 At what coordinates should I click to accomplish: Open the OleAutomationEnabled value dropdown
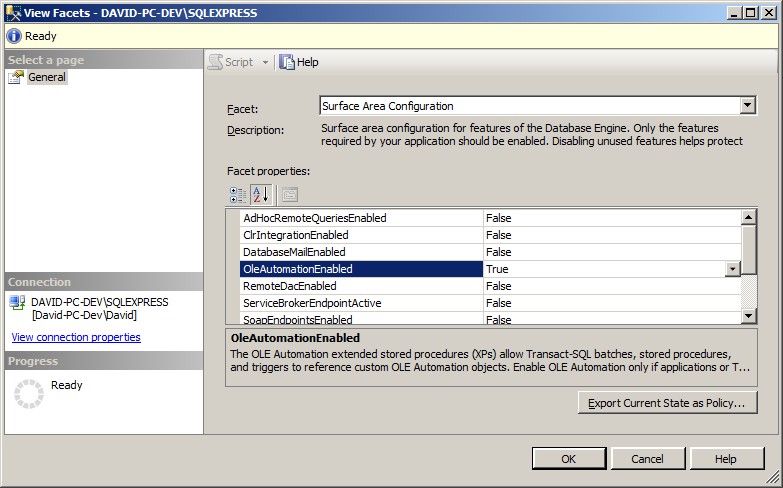(732, 269)
